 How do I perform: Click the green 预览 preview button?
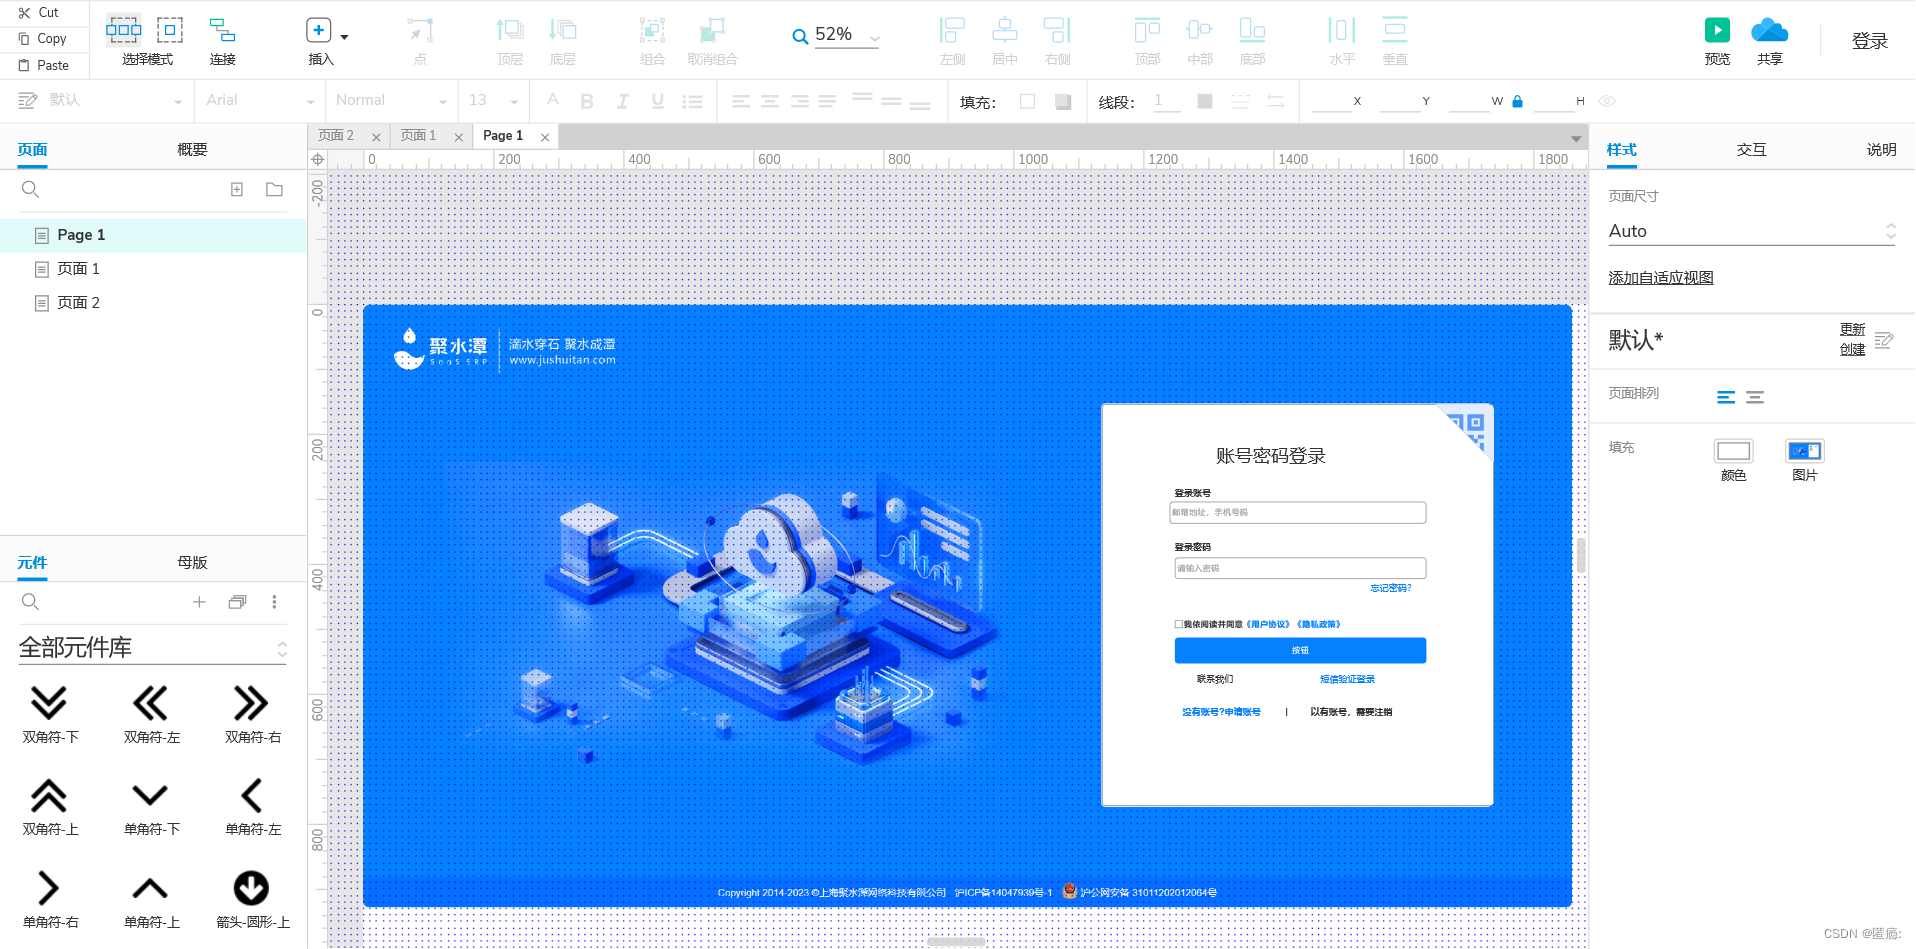coord(1717,30)
